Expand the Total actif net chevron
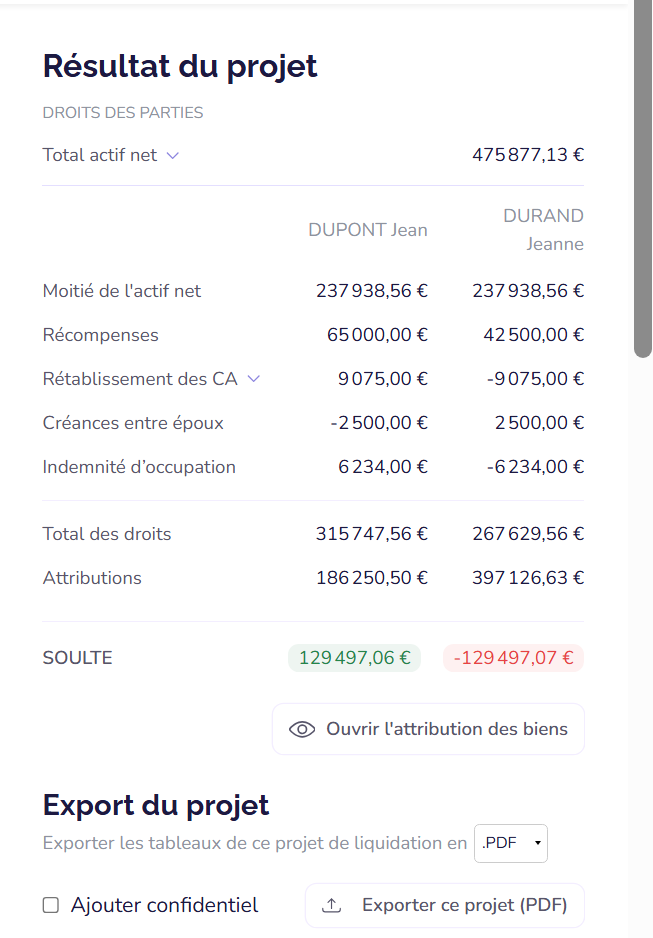The image size is (653, 938). point(172,156)
